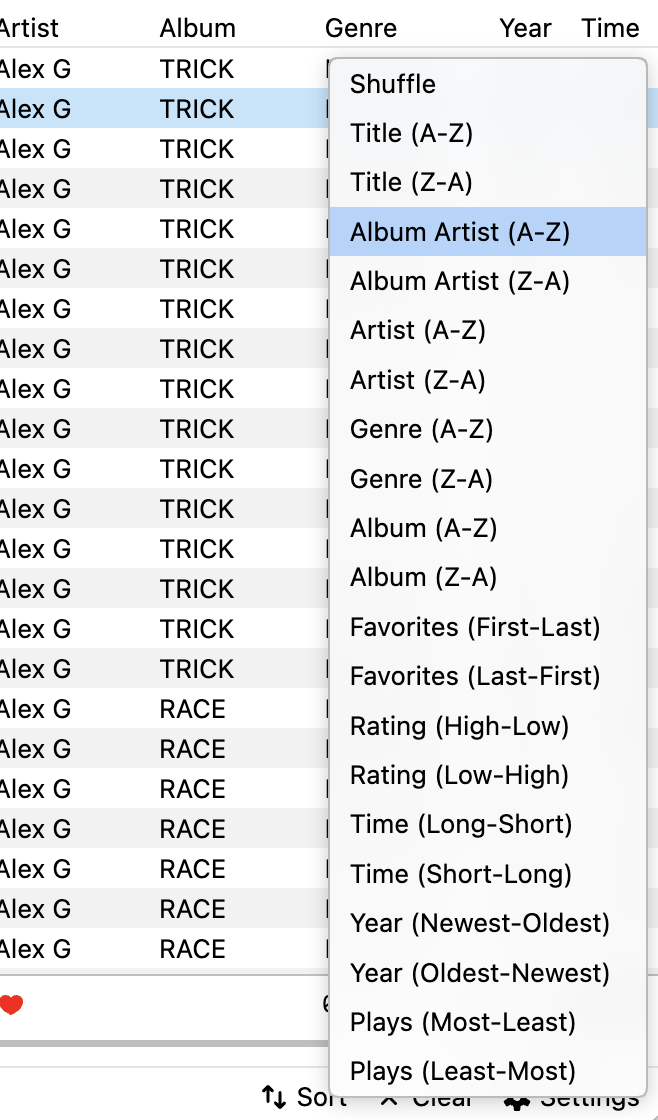
Task: Pick Favorites (First-Last) sorting
Action: 488,626
